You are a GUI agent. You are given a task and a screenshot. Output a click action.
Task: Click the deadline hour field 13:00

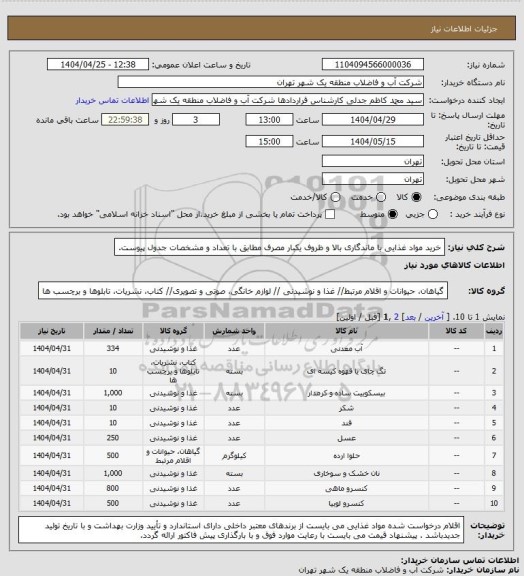269,120
